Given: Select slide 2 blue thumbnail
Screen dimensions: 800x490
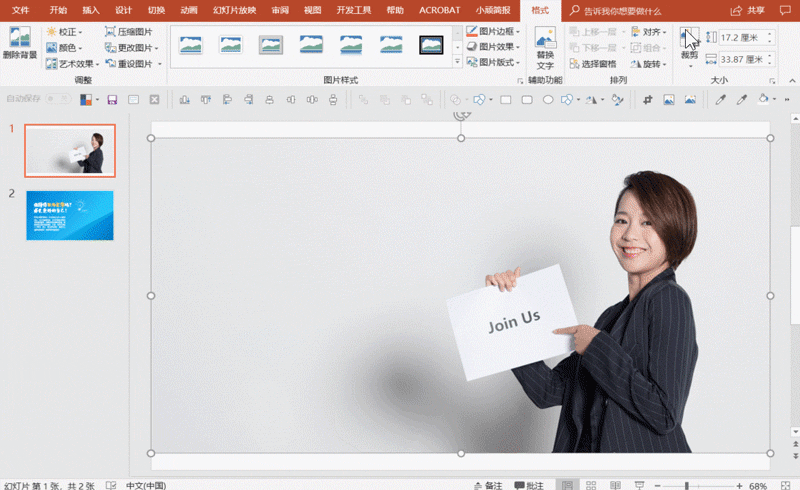Looking at the screenshot, I should 70,215.
